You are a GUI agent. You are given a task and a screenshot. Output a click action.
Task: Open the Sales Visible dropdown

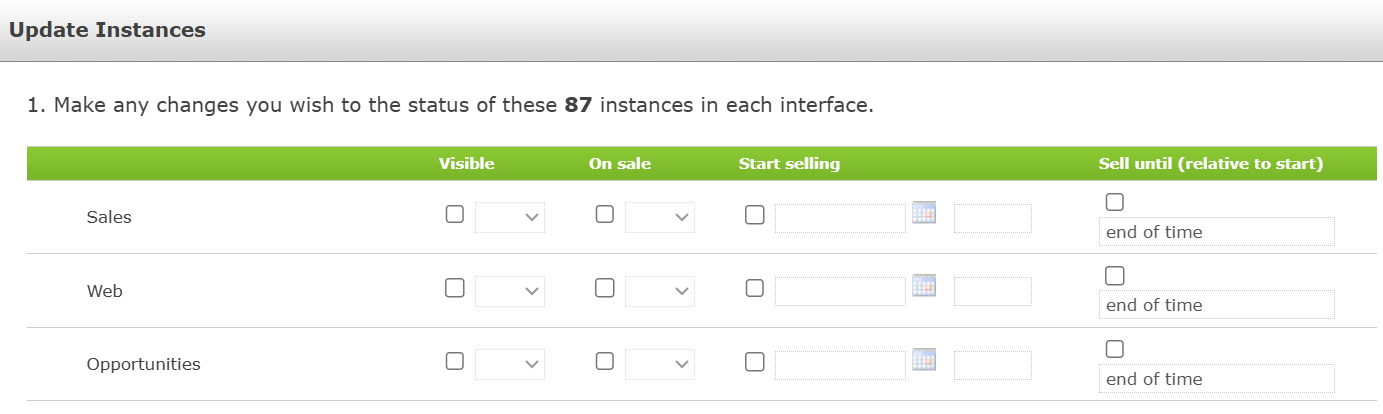click(x=510, y=217)
